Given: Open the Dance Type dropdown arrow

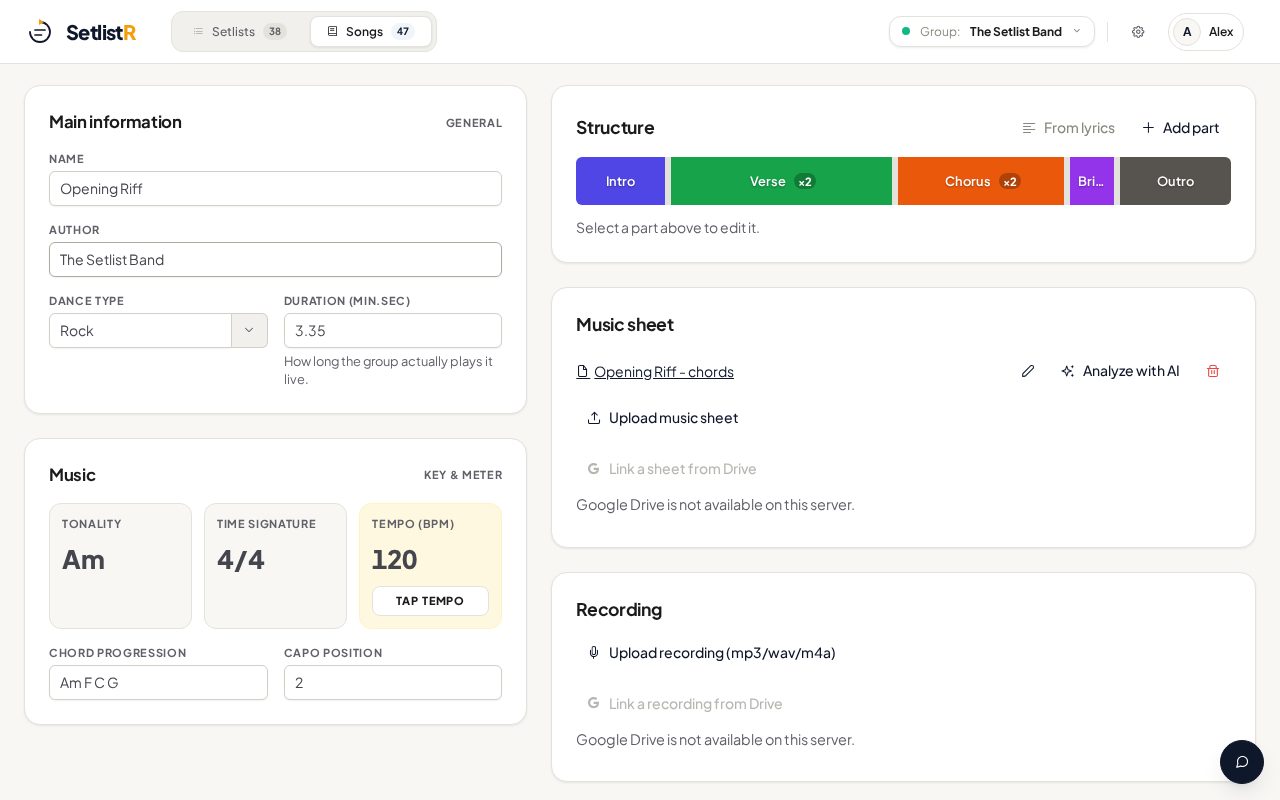Looking at the screenshot, I should point(249,331).
